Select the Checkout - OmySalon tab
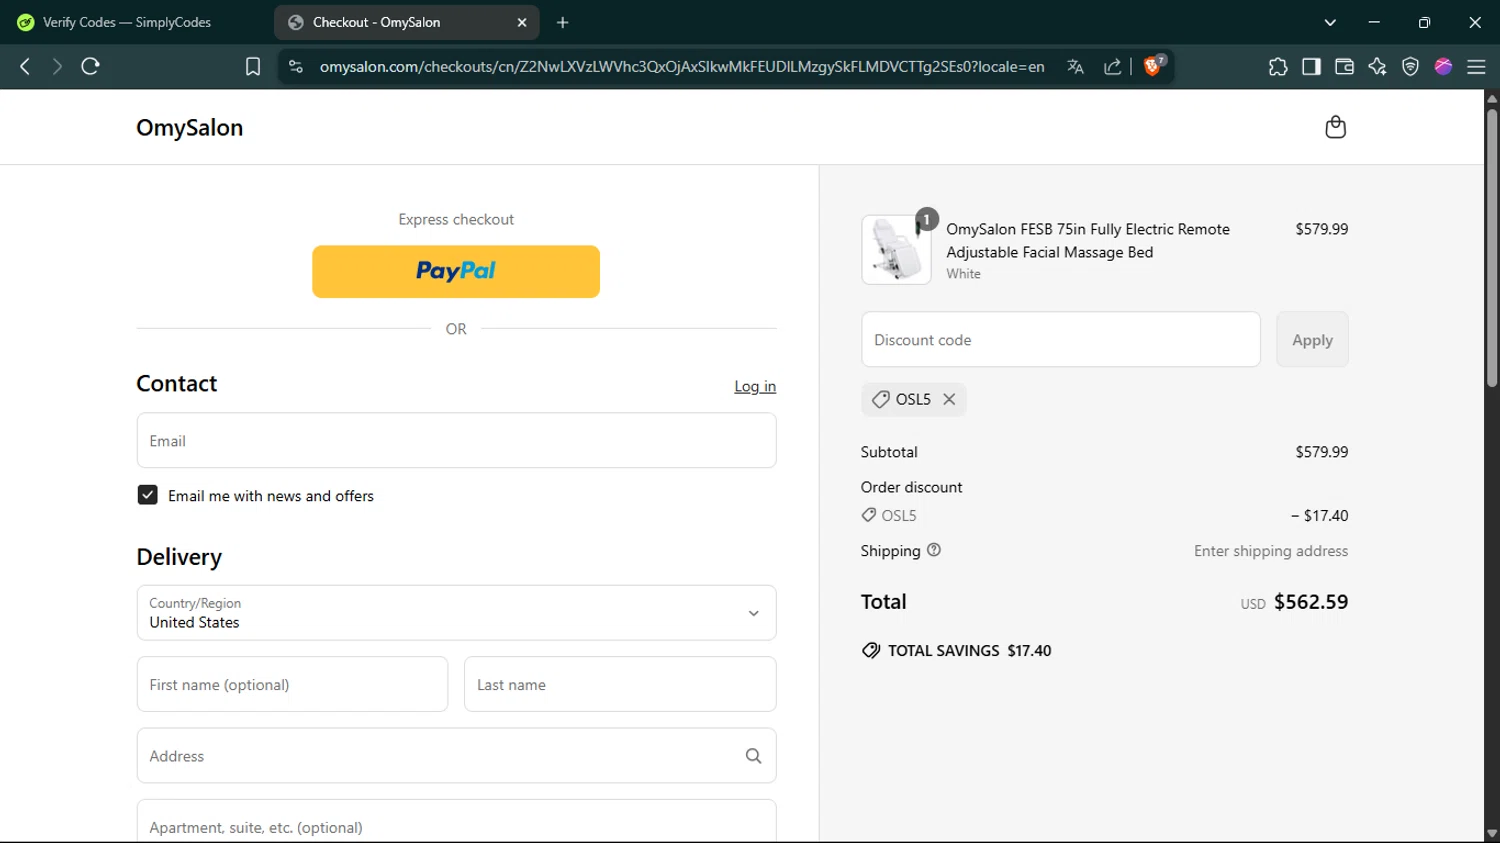Screen dimensions: 1500x843 tap(407, 22)
